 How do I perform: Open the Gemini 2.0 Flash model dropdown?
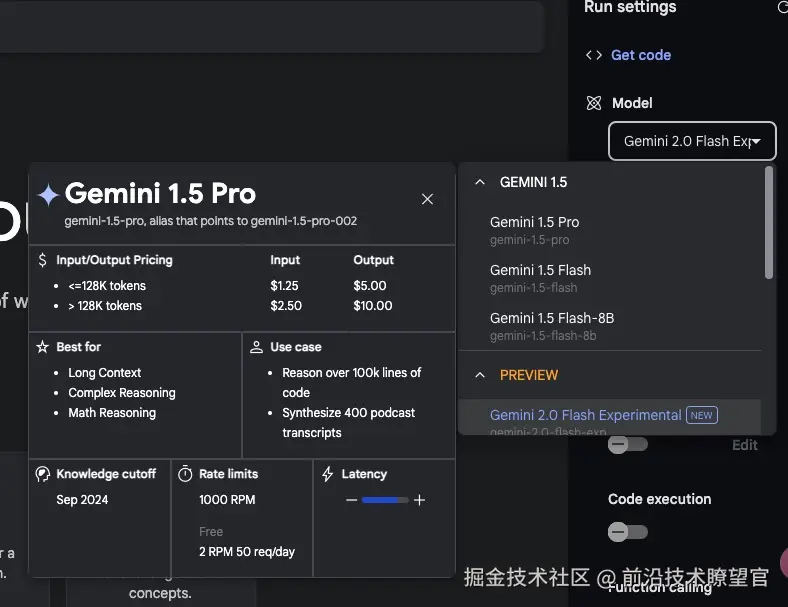coord(692,141)
